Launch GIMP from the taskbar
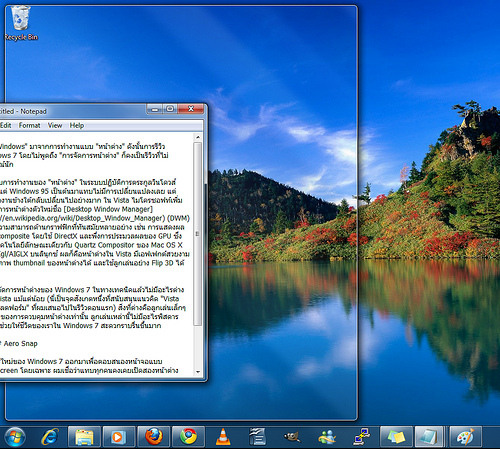500x449 pixels. 292,437
